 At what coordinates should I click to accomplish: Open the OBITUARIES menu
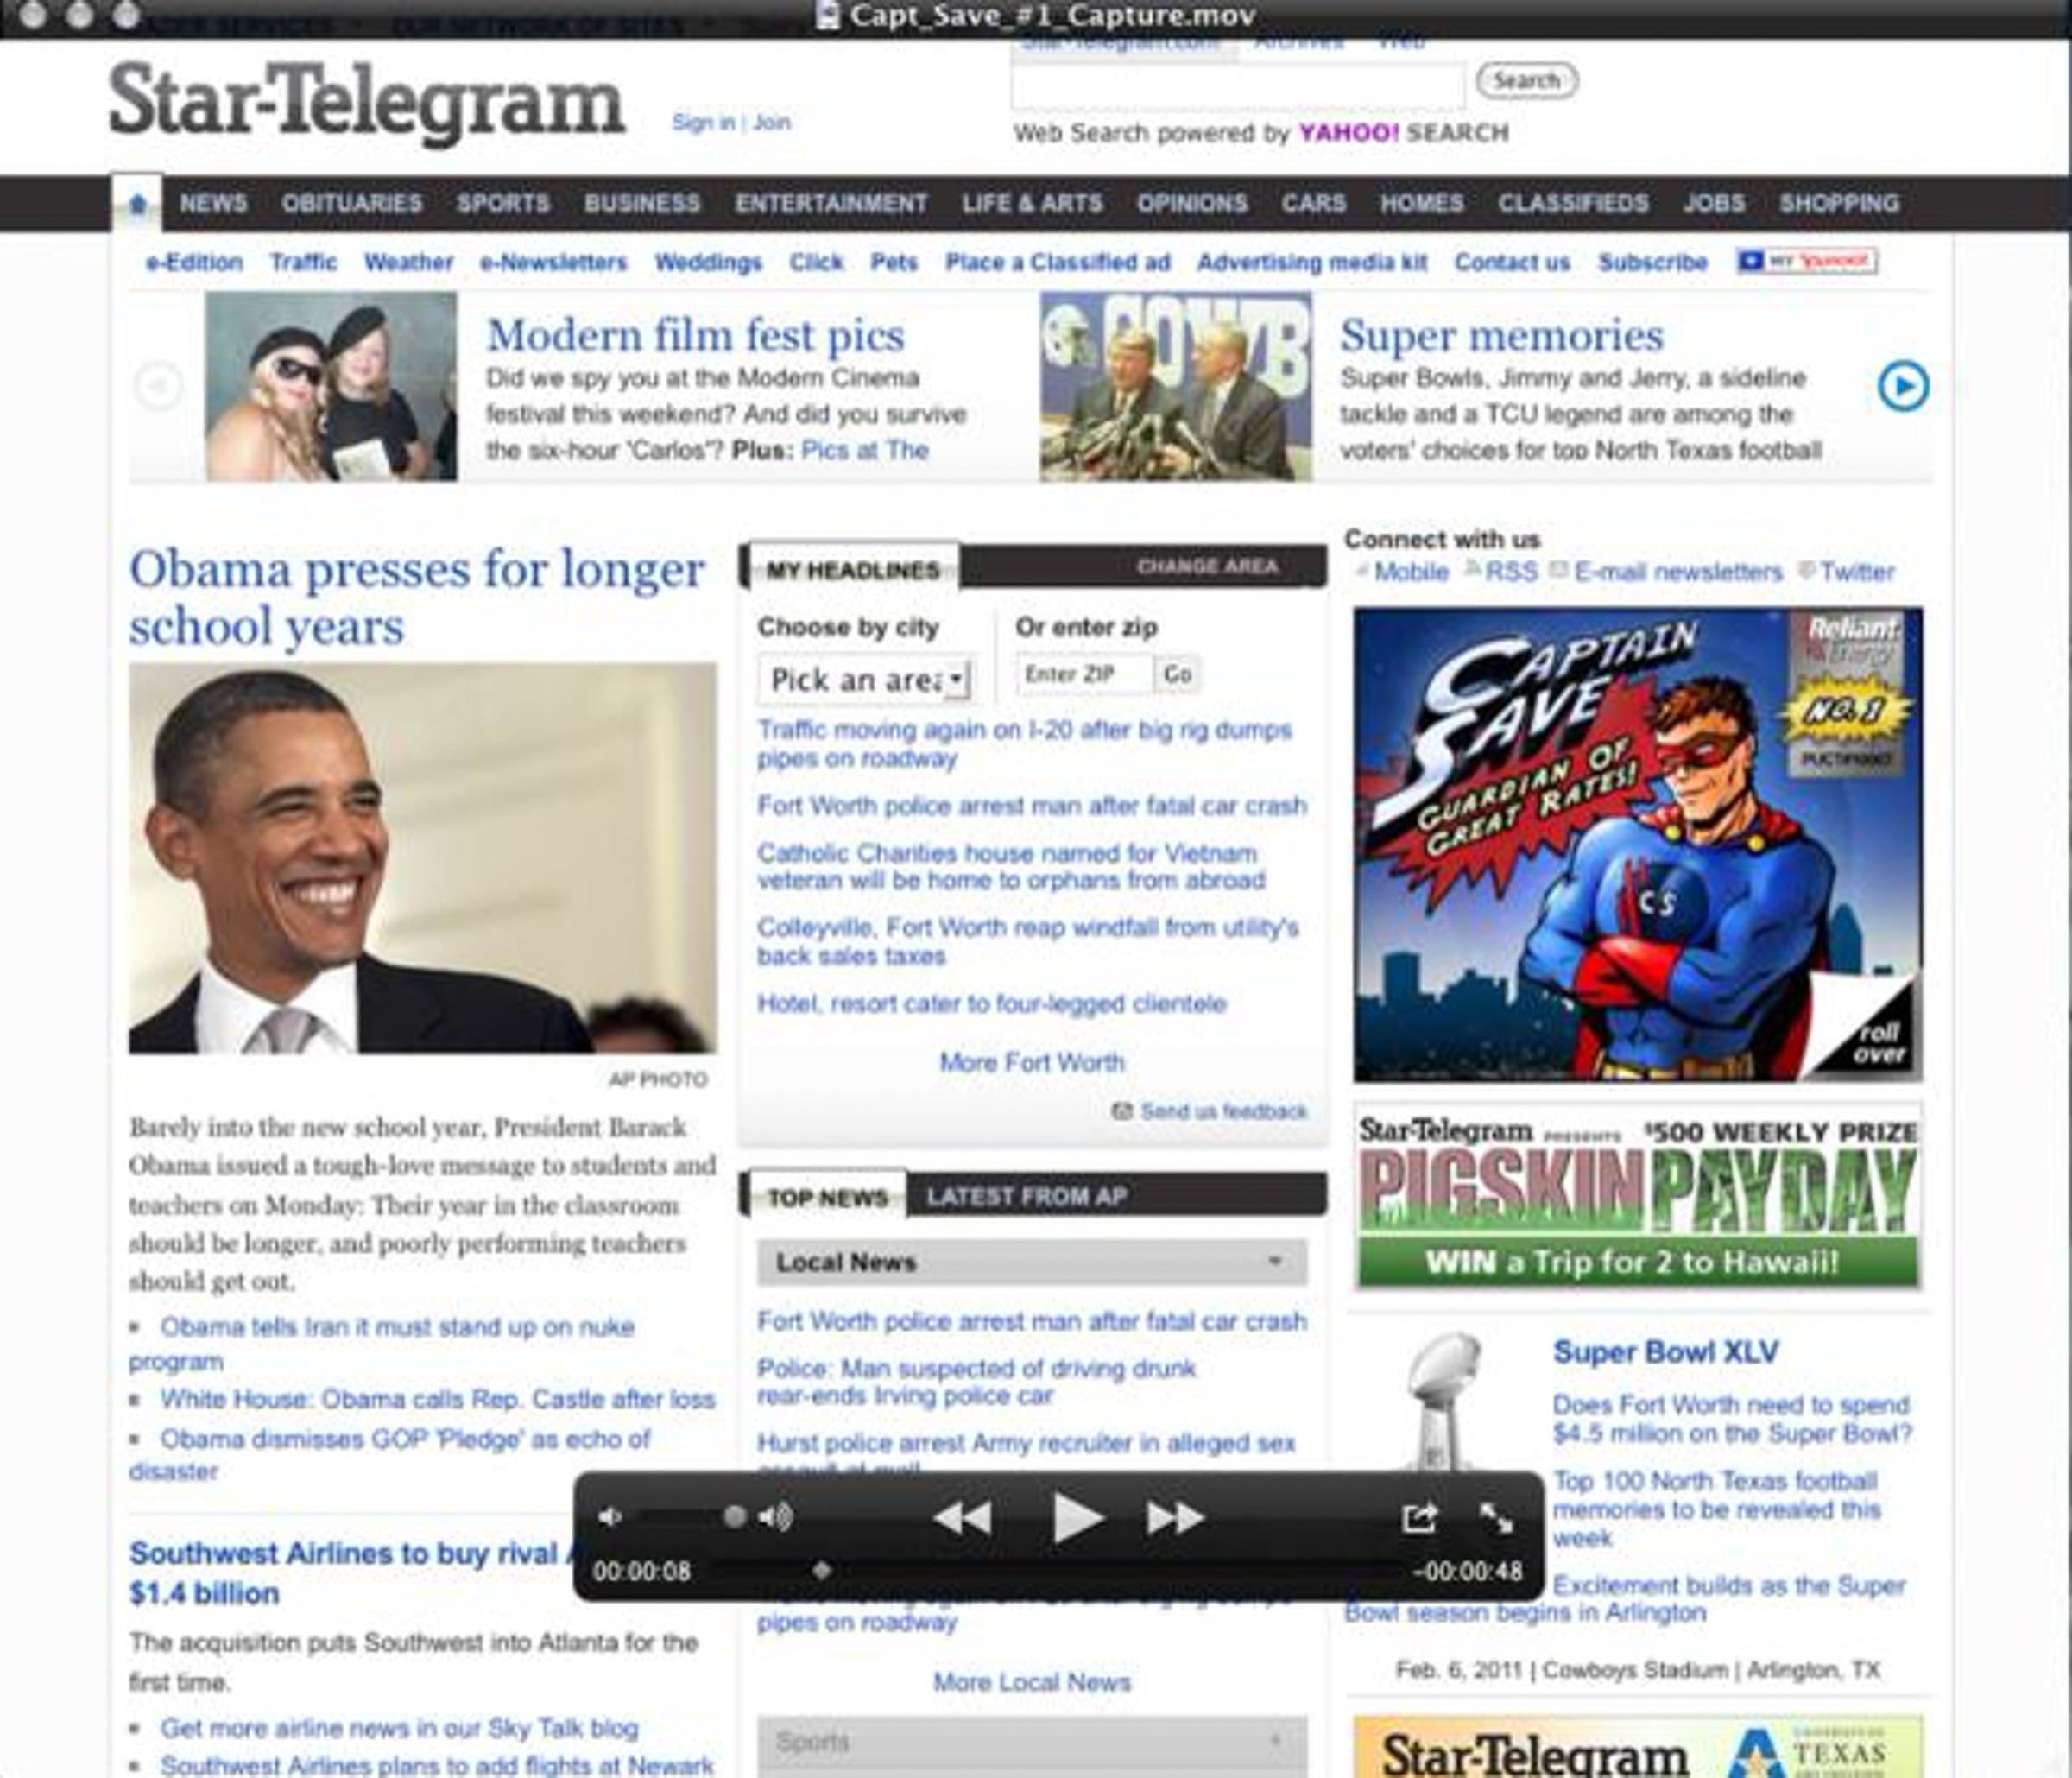[352, 204]
